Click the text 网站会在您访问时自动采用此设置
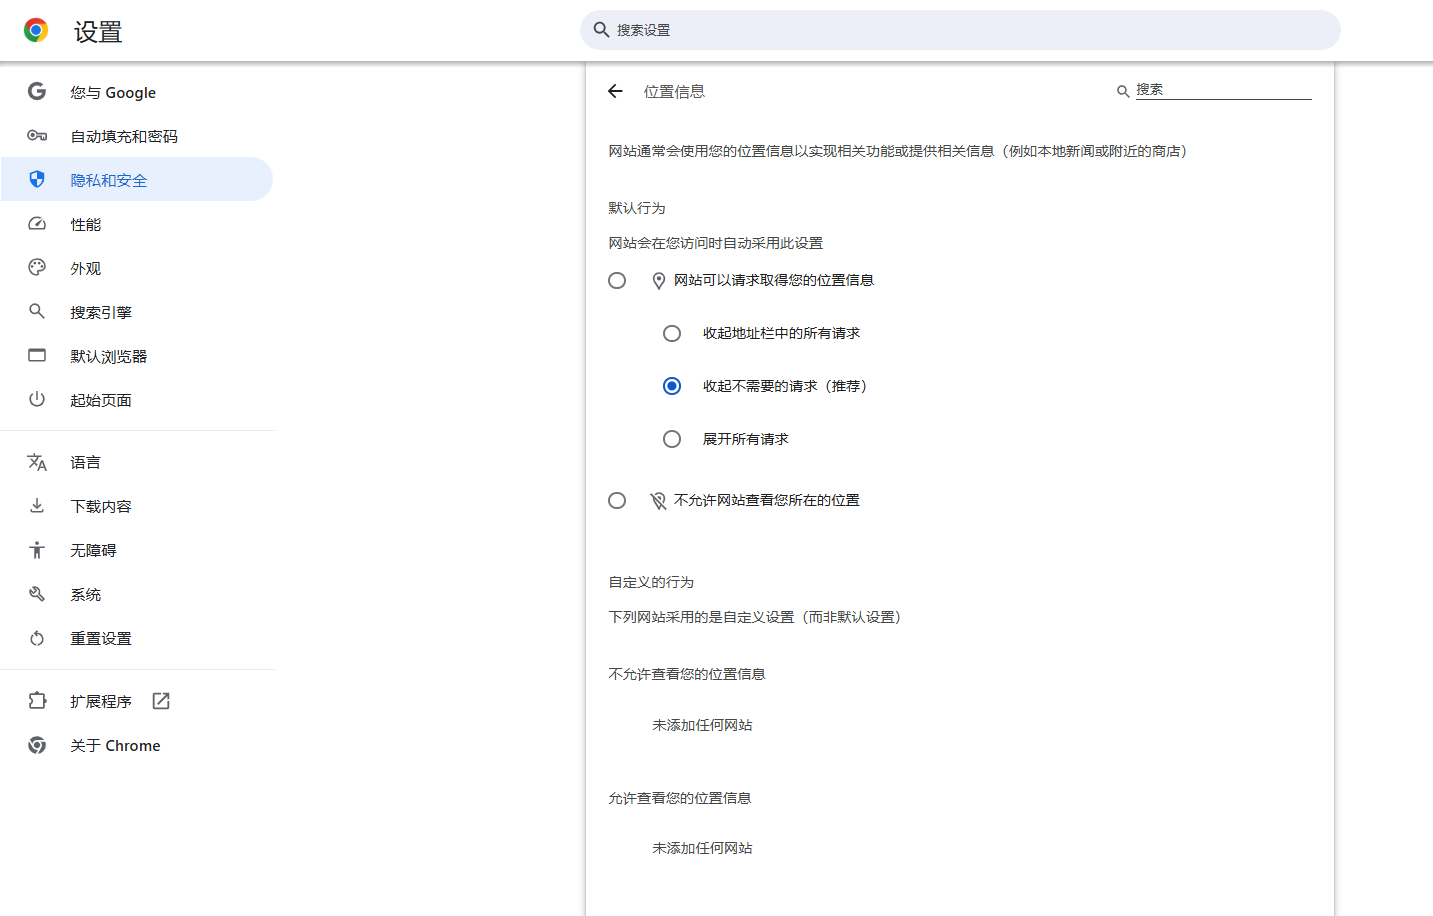This screenshot has height=916, width=1433. (716, 243)
